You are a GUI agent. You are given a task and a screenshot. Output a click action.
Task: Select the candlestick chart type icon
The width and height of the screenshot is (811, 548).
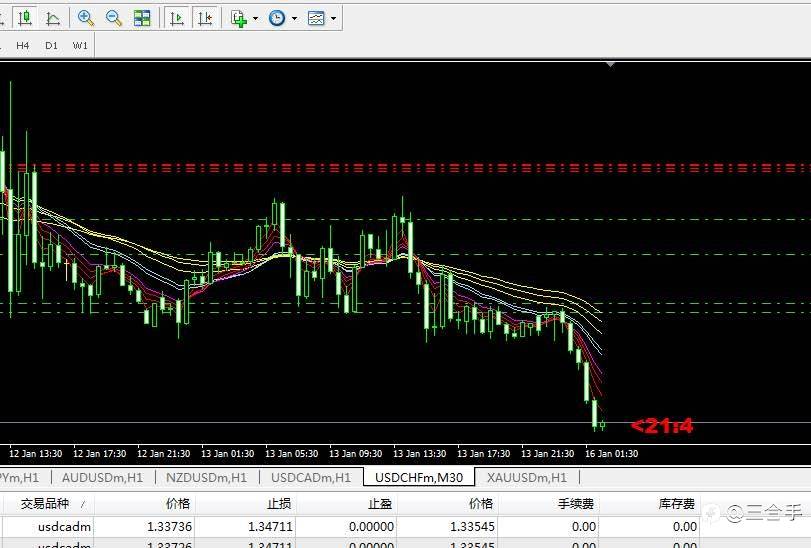click(24, 18)
